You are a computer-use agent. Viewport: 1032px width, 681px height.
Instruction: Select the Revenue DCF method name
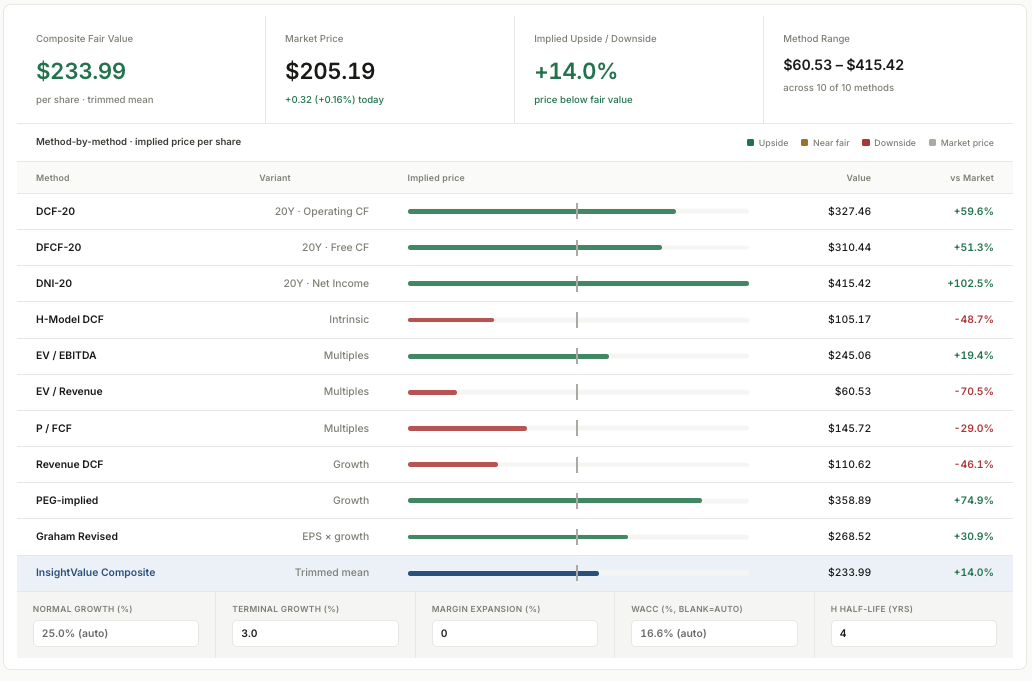click(70, 465)
